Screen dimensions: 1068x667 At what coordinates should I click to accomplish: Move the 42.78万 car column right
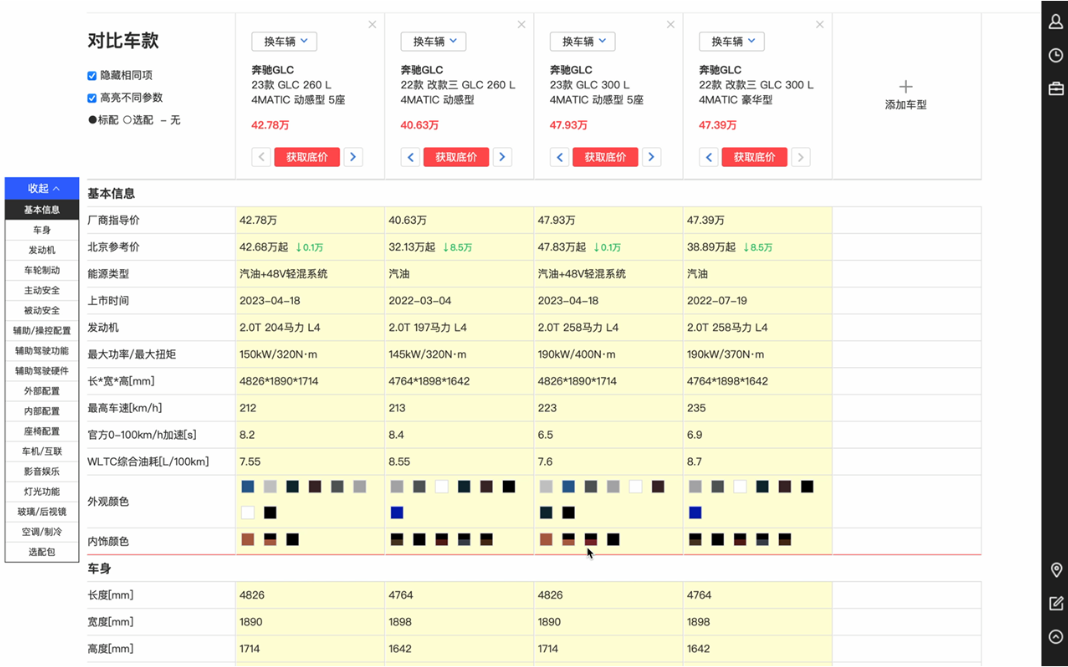click(x=353, y=157)
